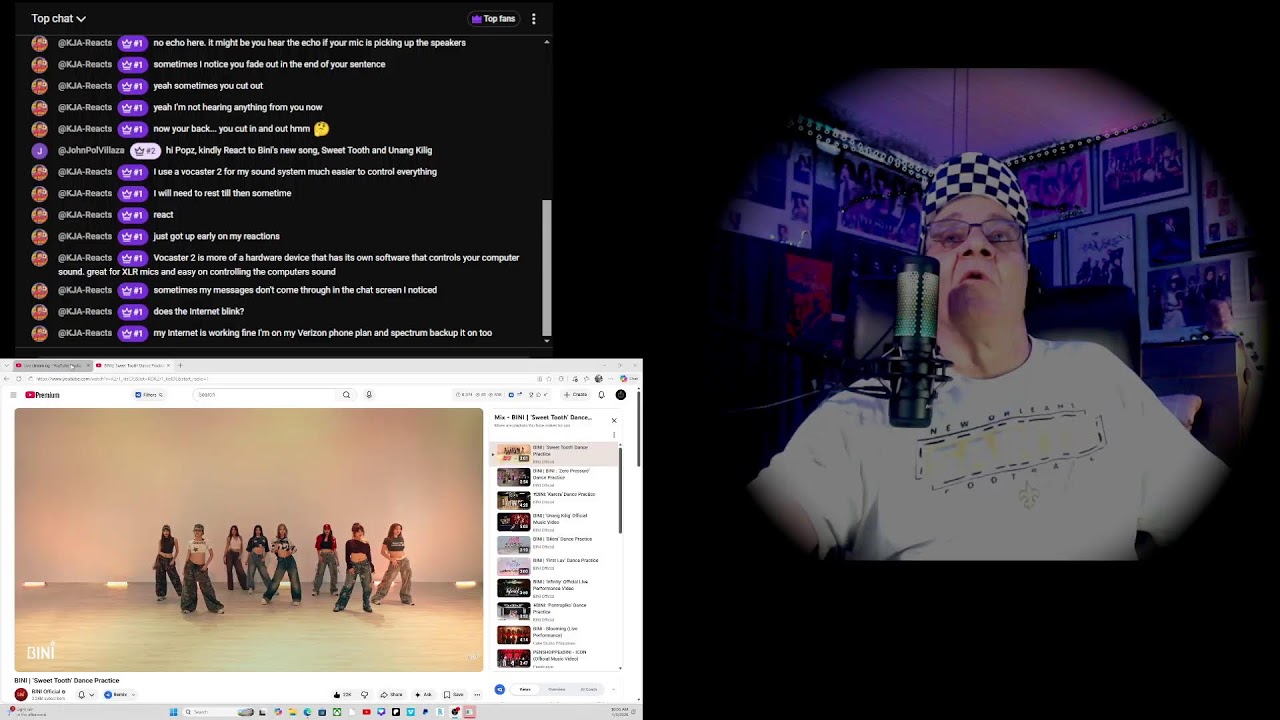Play 'First Luv' Dance Practice from mix

(x=555, y=566)
